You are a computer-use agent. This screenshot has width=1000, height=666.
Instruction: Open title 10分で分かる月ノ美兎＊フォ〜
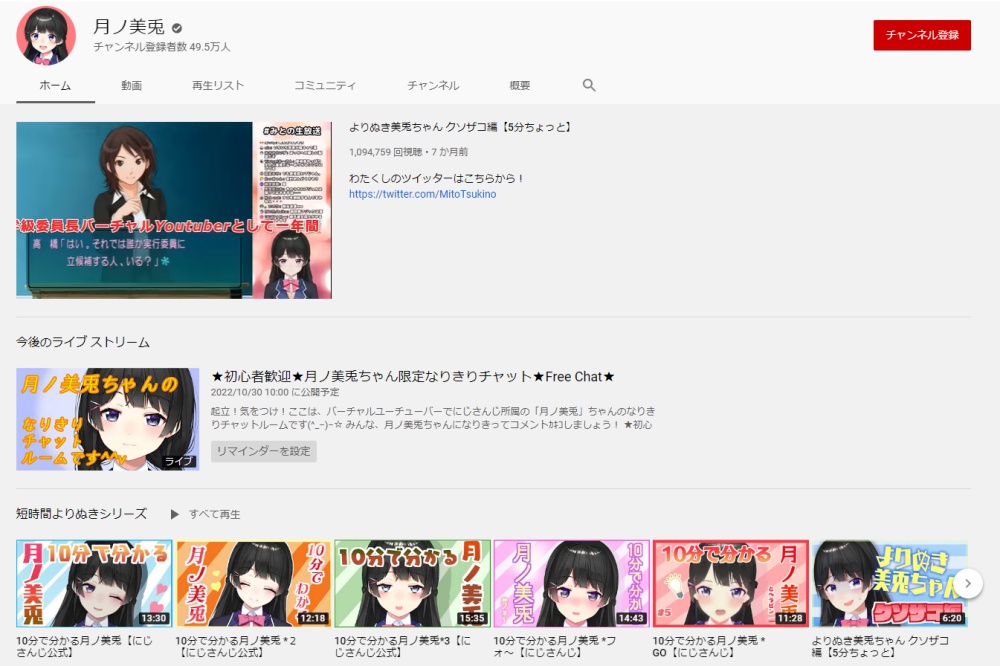(555, 646)
